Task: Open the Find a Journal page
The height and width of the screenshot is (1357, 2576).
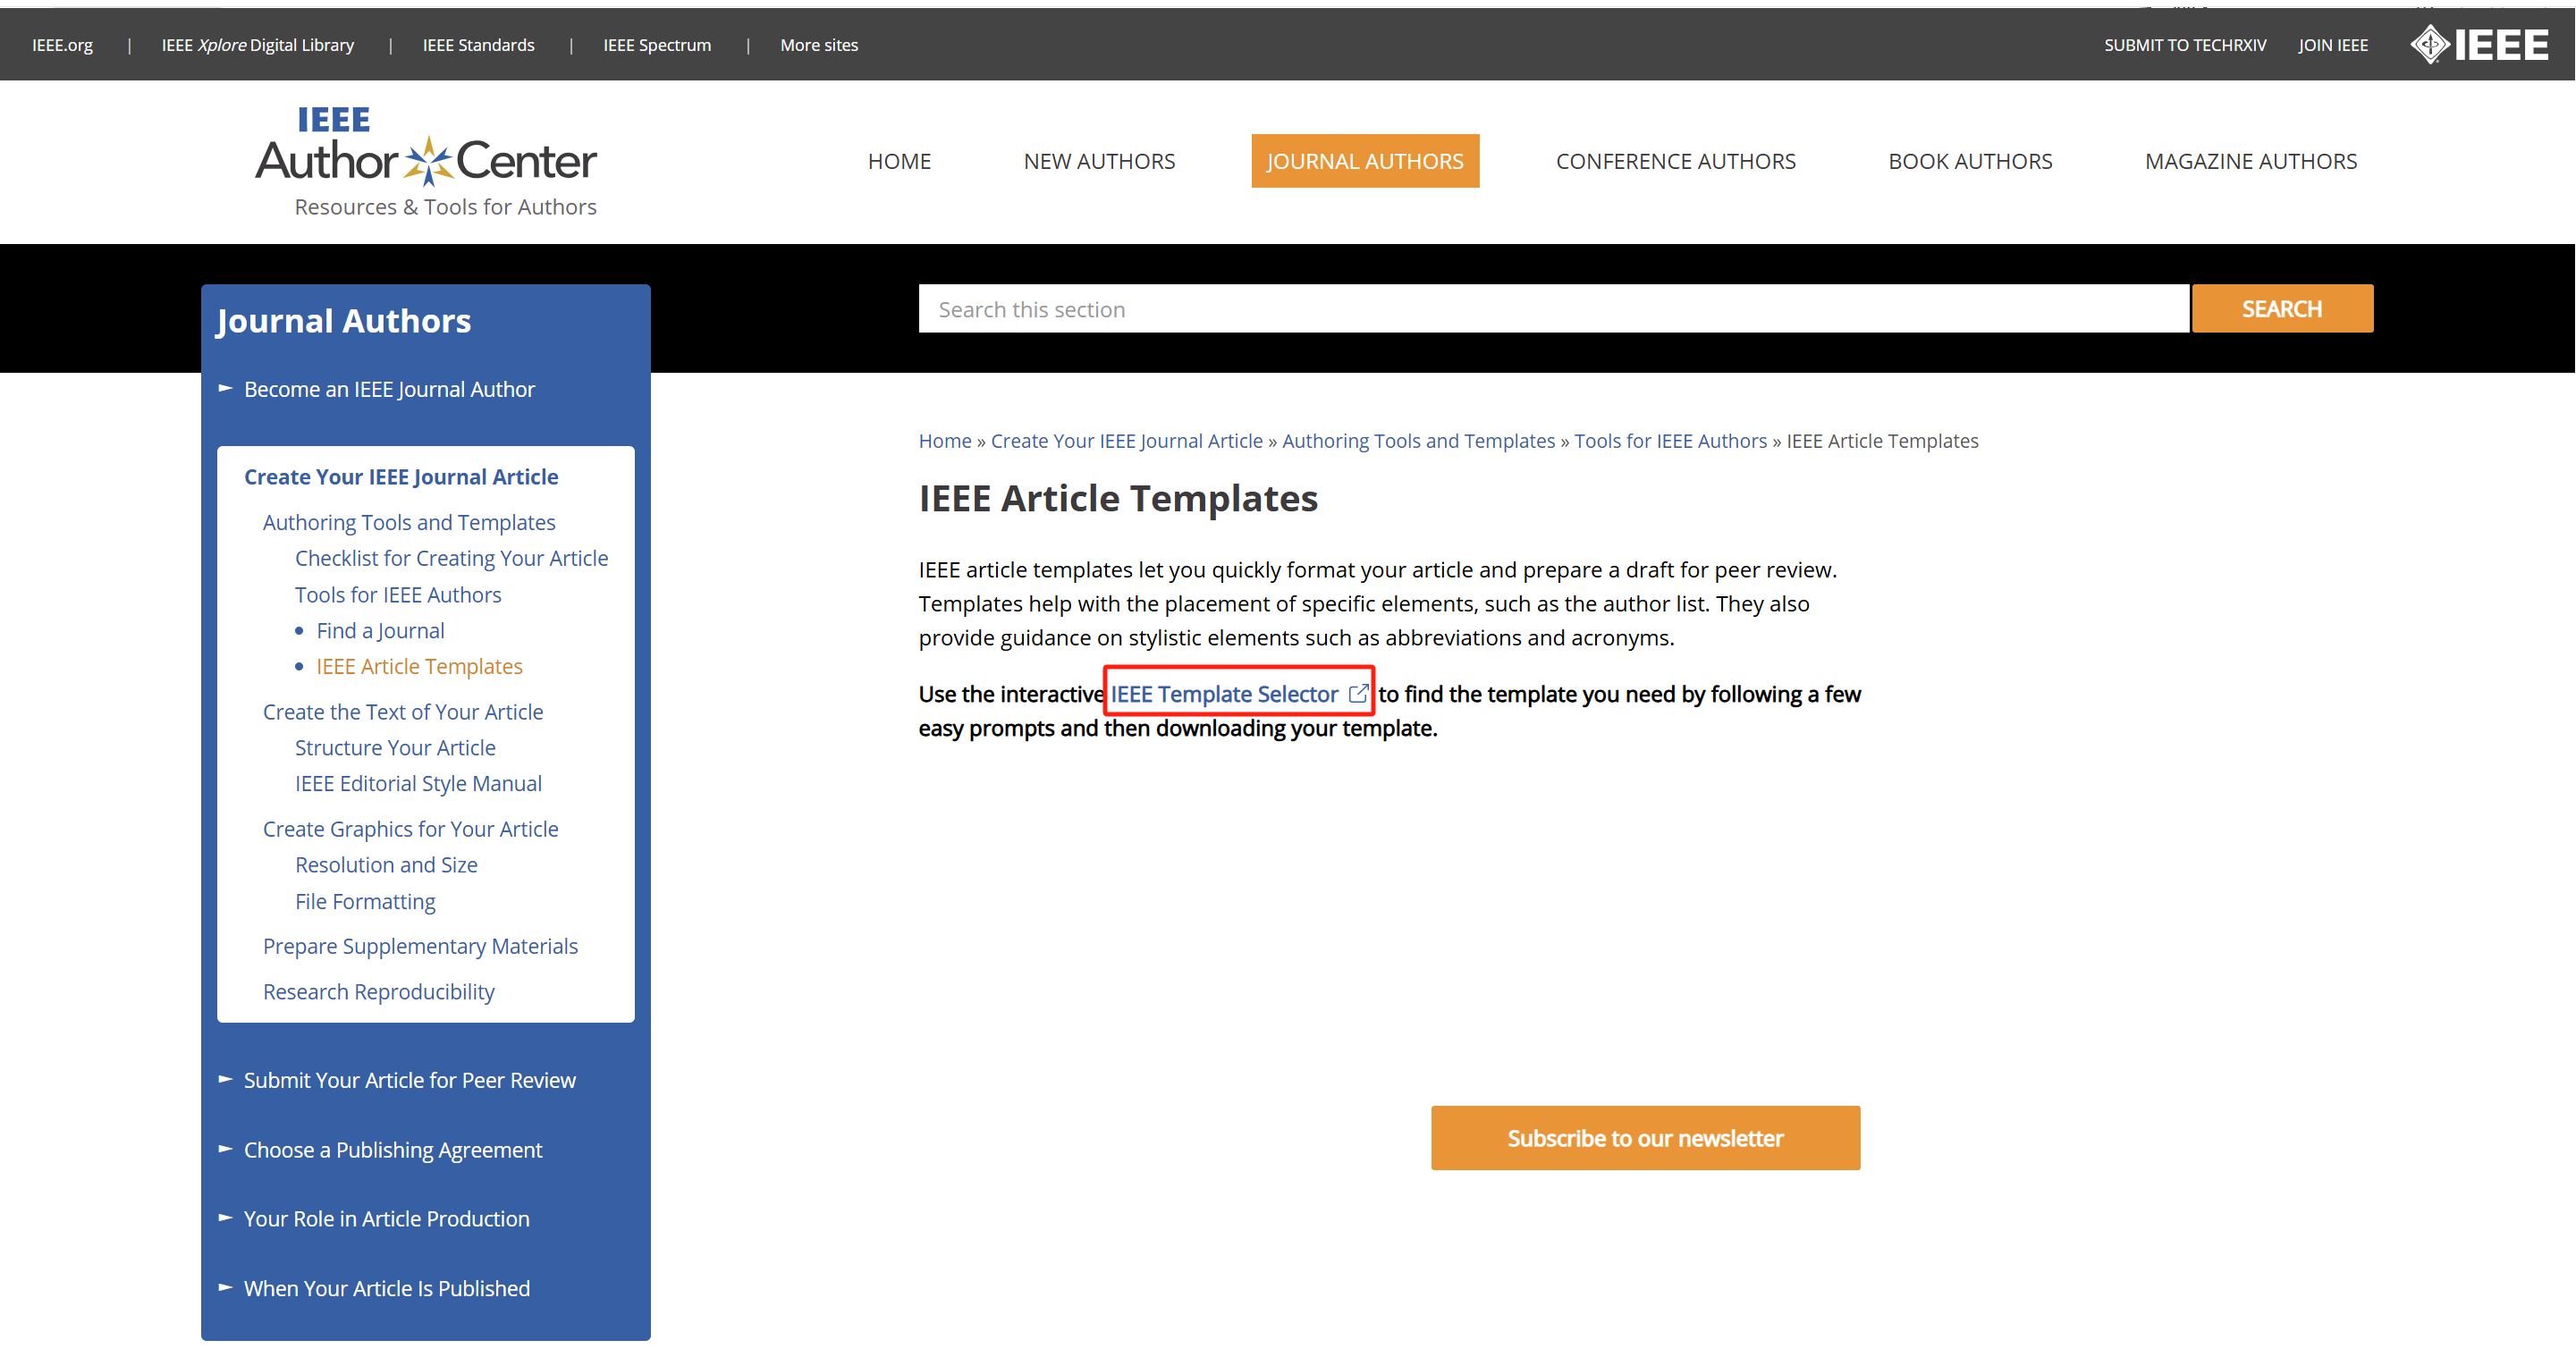Action: [x=380, y=630]
